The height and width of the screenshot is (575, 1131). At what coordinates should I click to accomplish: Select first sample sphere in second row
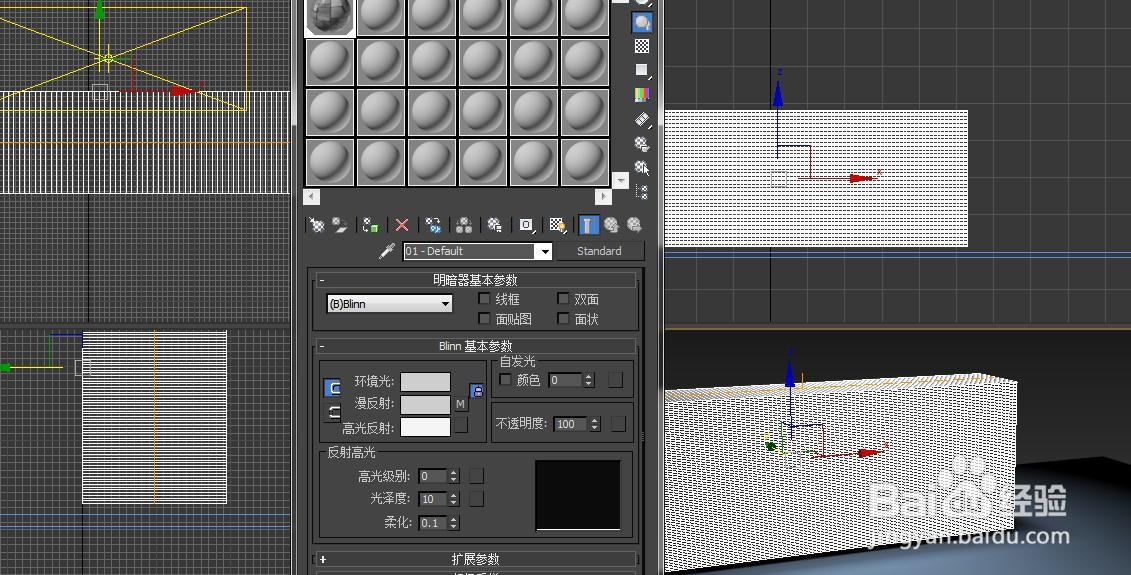coord(330,62)
